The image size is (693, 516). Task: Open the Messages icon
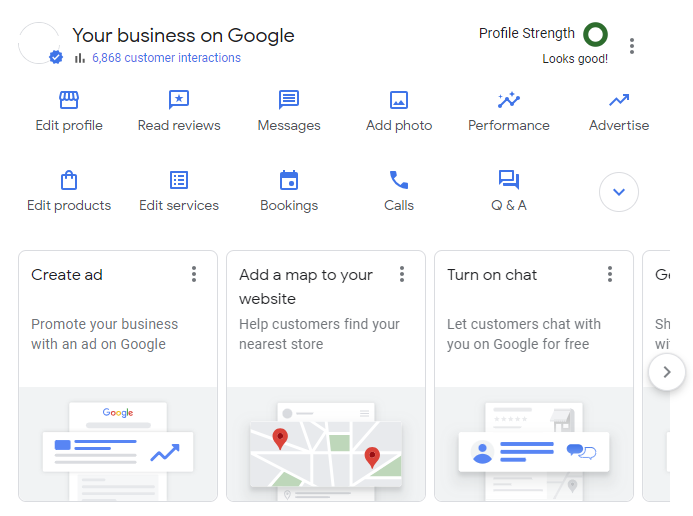click(289, 100)
